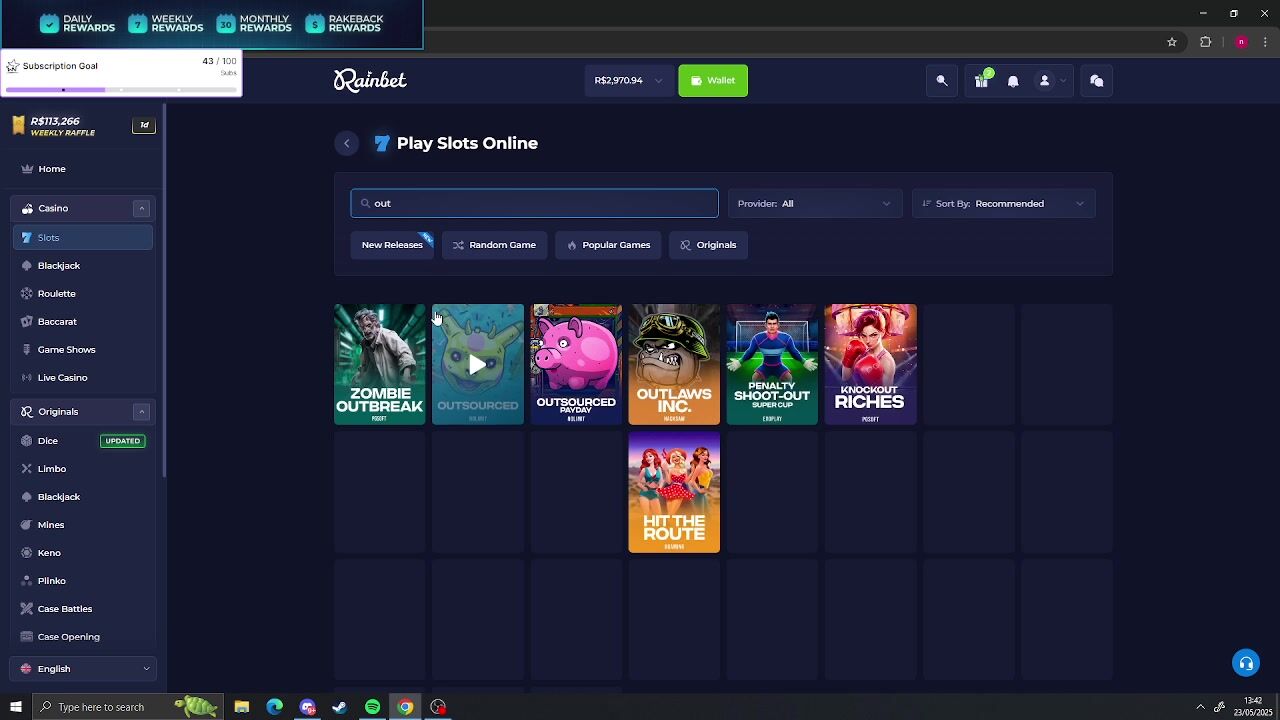This screenshot has height=720, width=1280.
Task: Open the browser extensions puzzle icon
Action: click(1206, 42)
